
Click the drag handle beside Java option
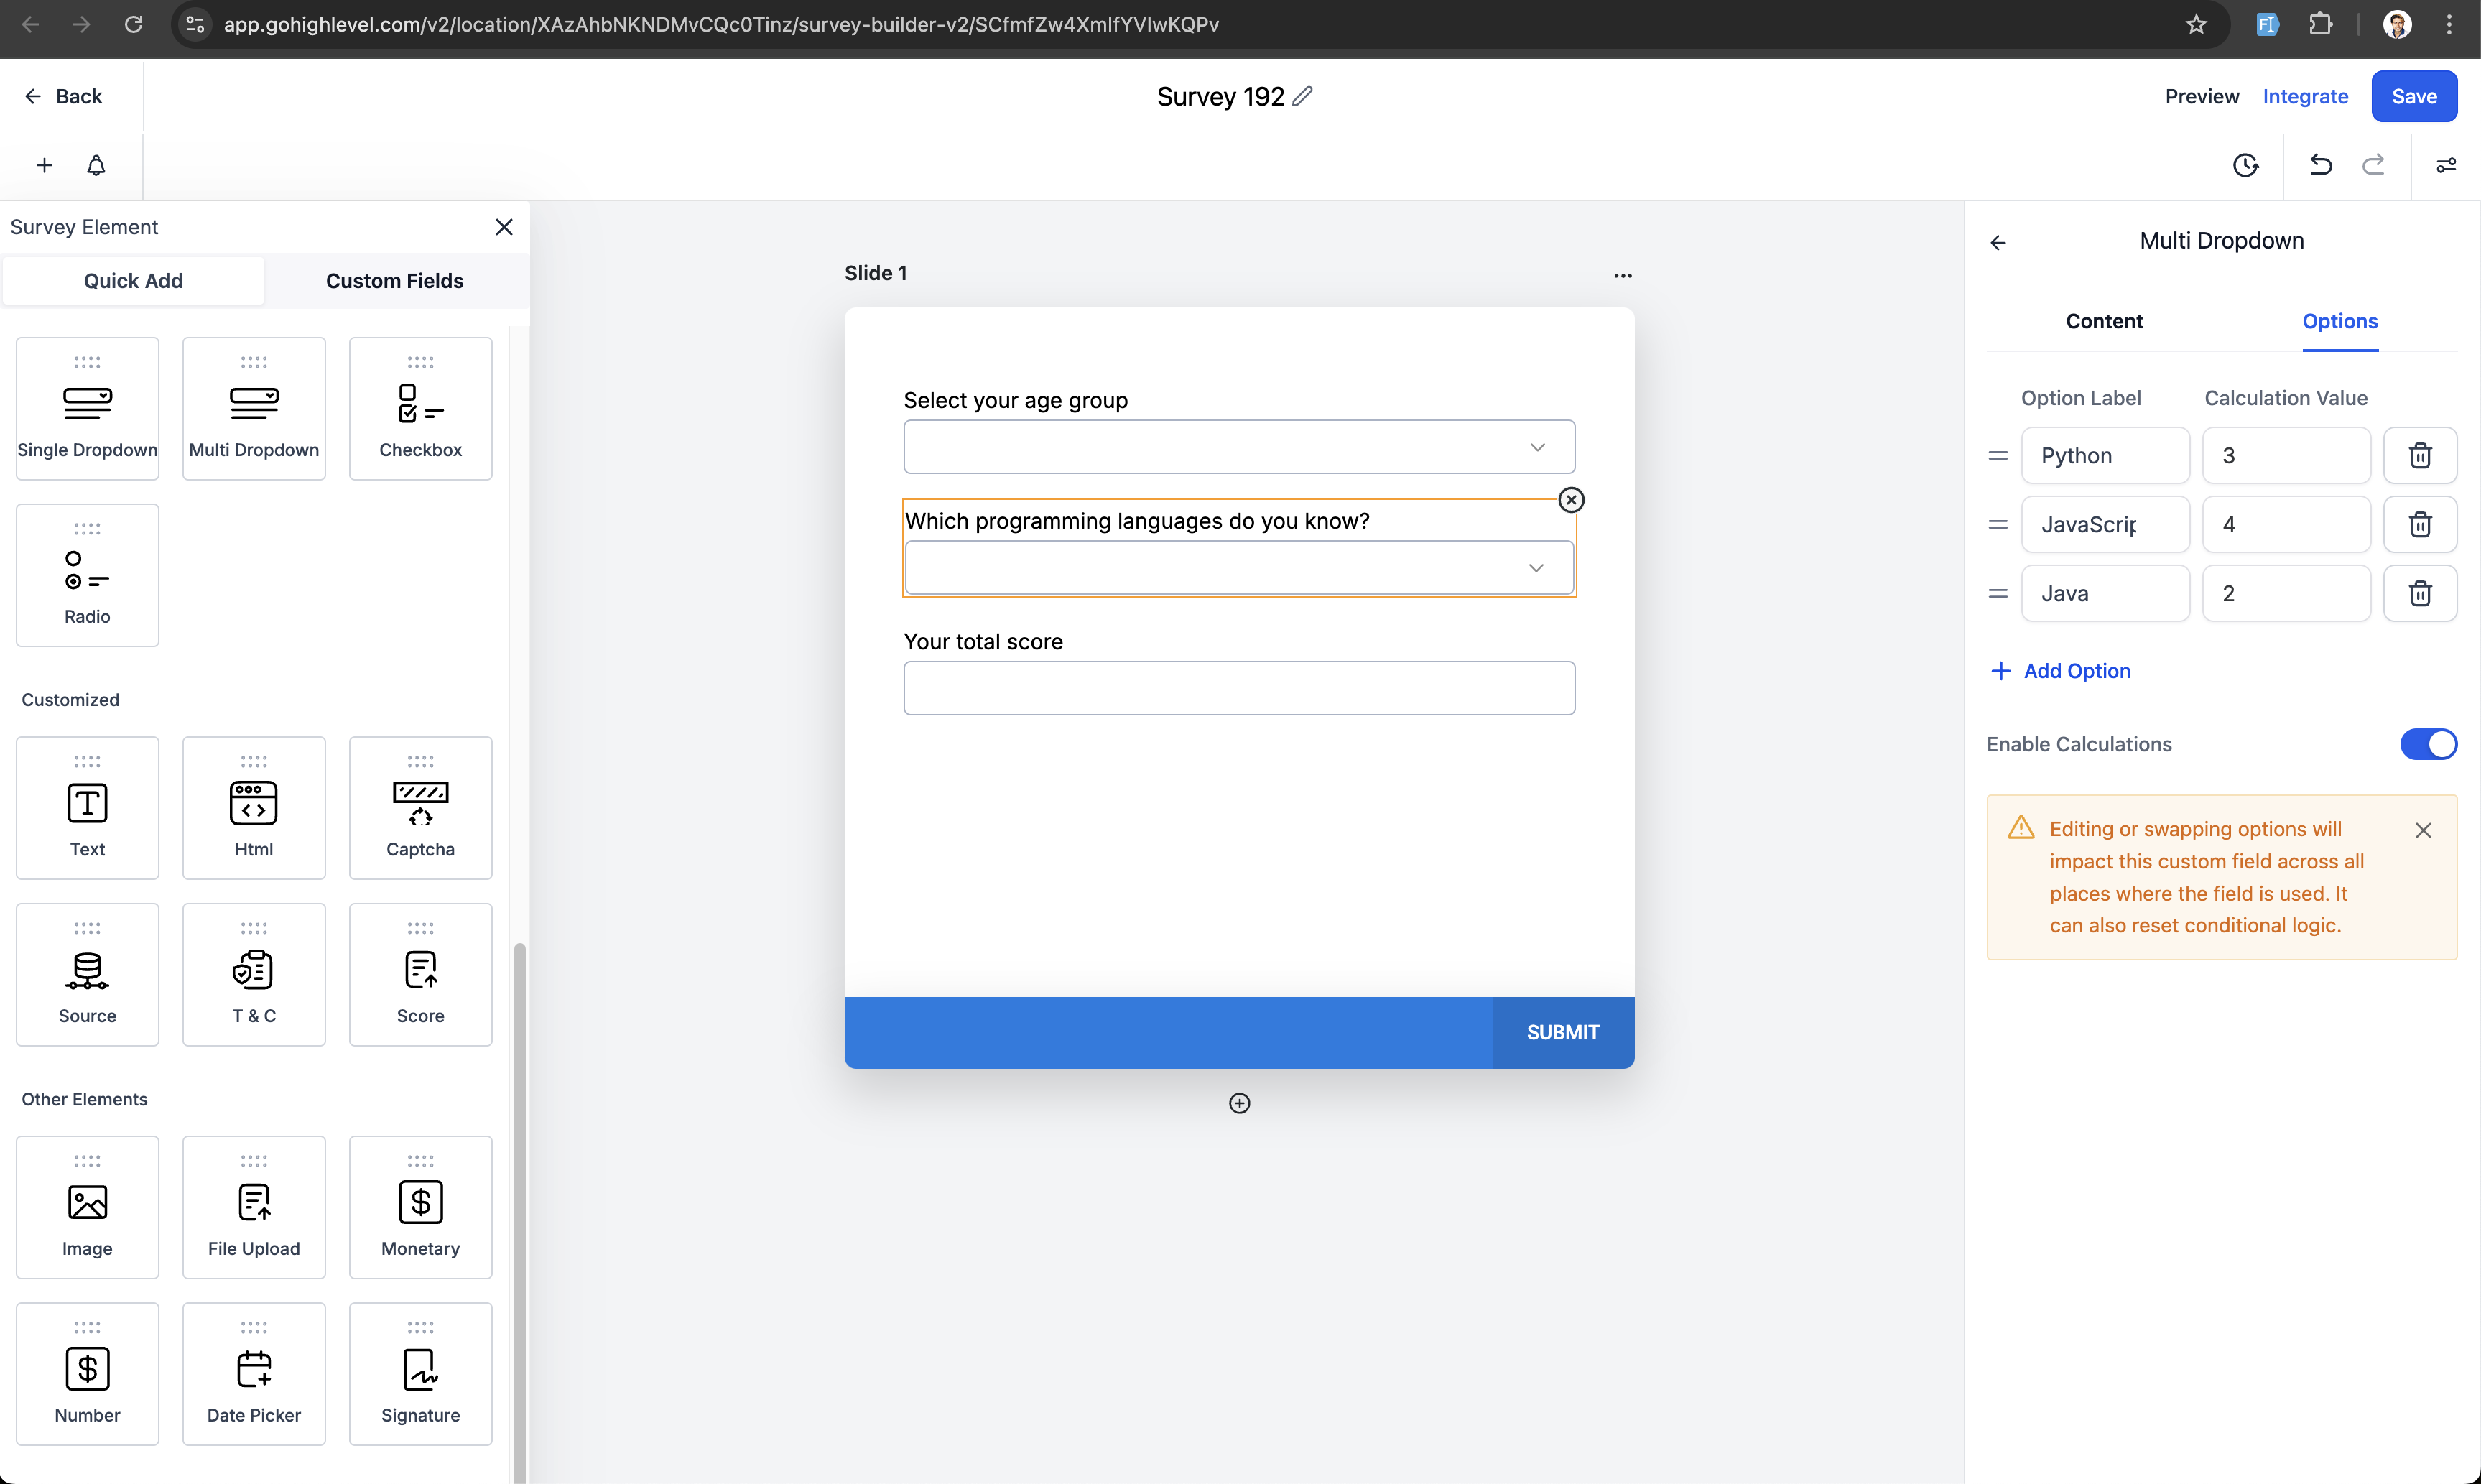click(x=1997, y=594)
